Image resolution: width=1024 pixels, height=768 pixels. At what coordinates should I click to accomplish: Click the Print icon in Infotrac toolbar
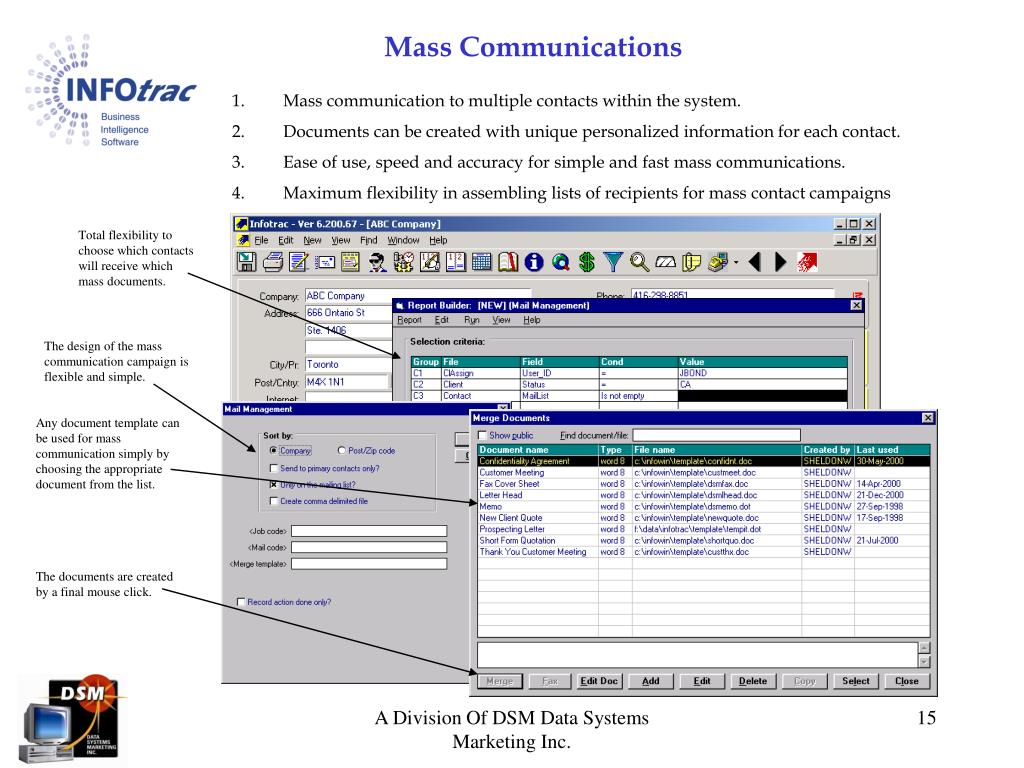click(272, 262)
